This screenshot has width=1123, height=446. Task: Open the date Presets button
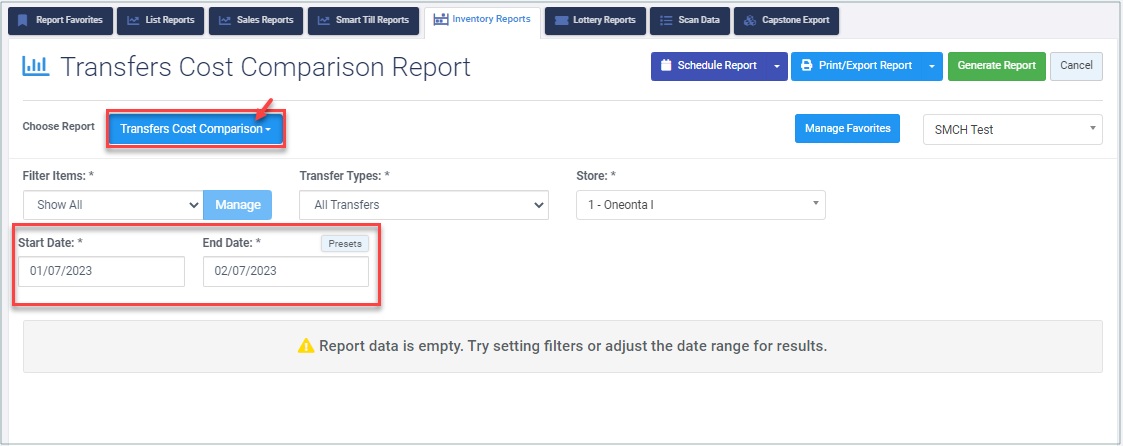click(x=344, y=243)
